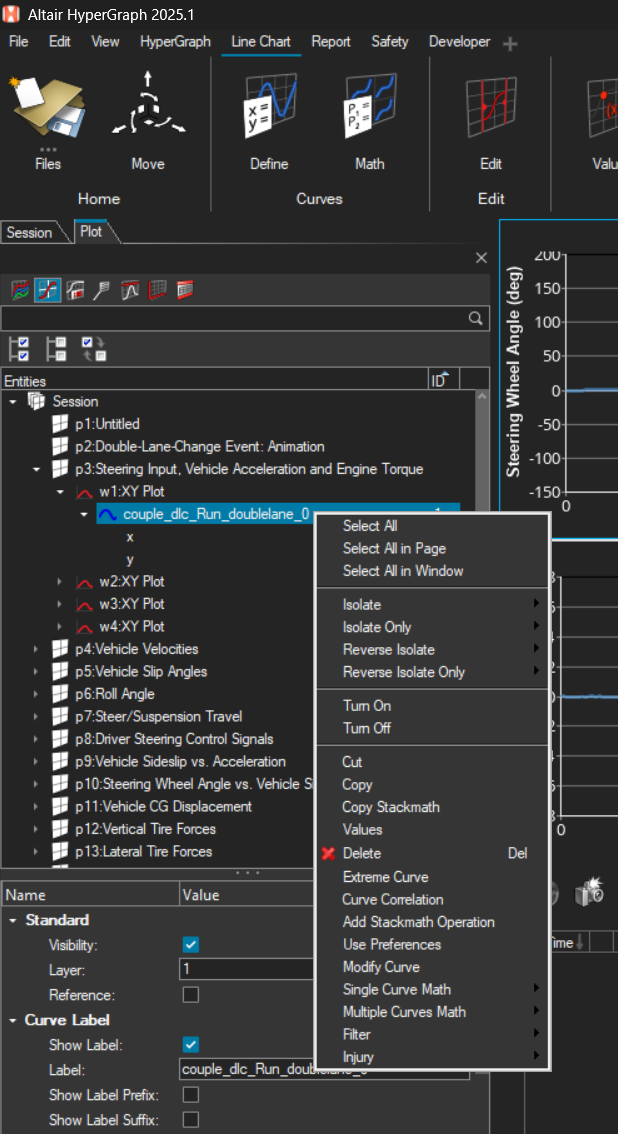Open the Filter submenu
The width and height of the screenshot is (618, 1134).
(432, 1034)
